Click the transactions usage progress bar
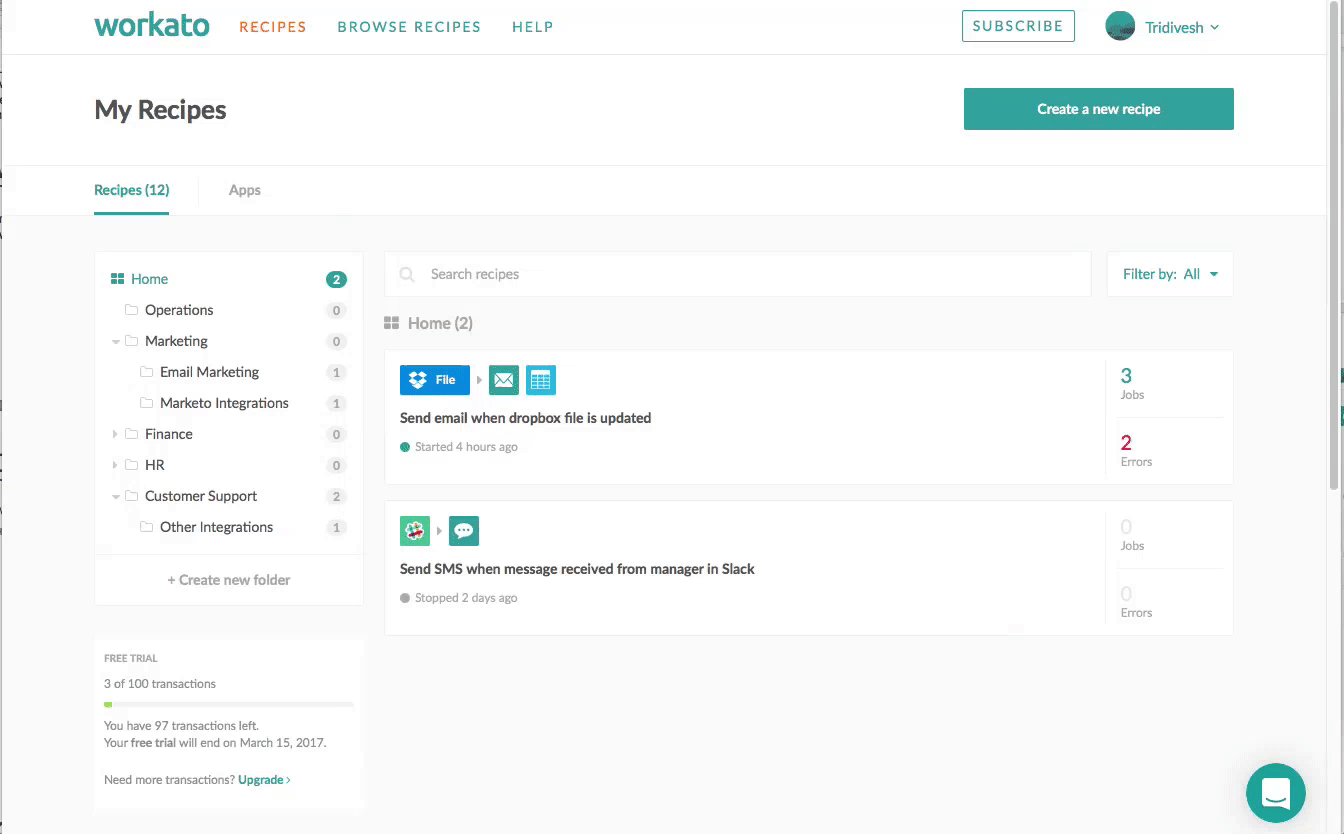1344x834 pixels. 229,705
